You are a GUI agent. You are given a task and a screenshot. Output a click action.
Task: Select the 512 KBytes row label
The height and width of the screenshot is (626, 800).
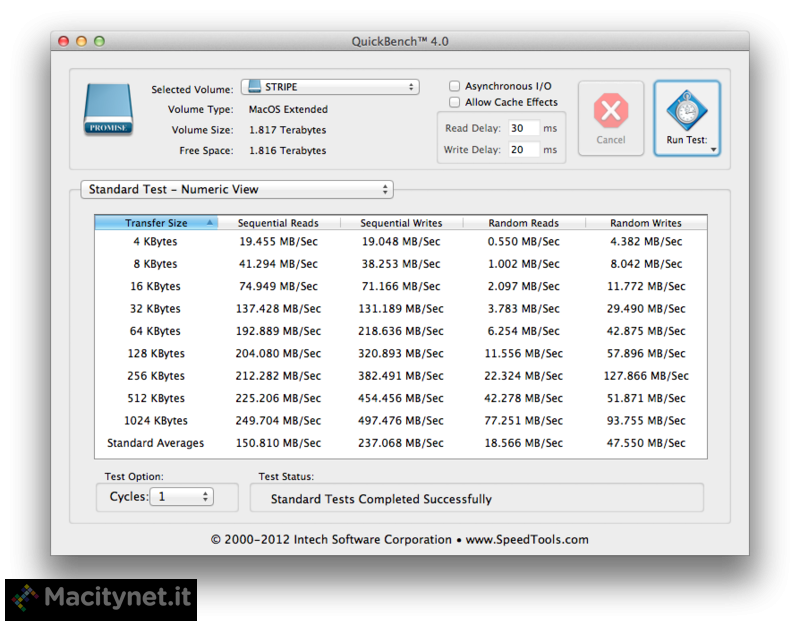click(x=156, y=398)
